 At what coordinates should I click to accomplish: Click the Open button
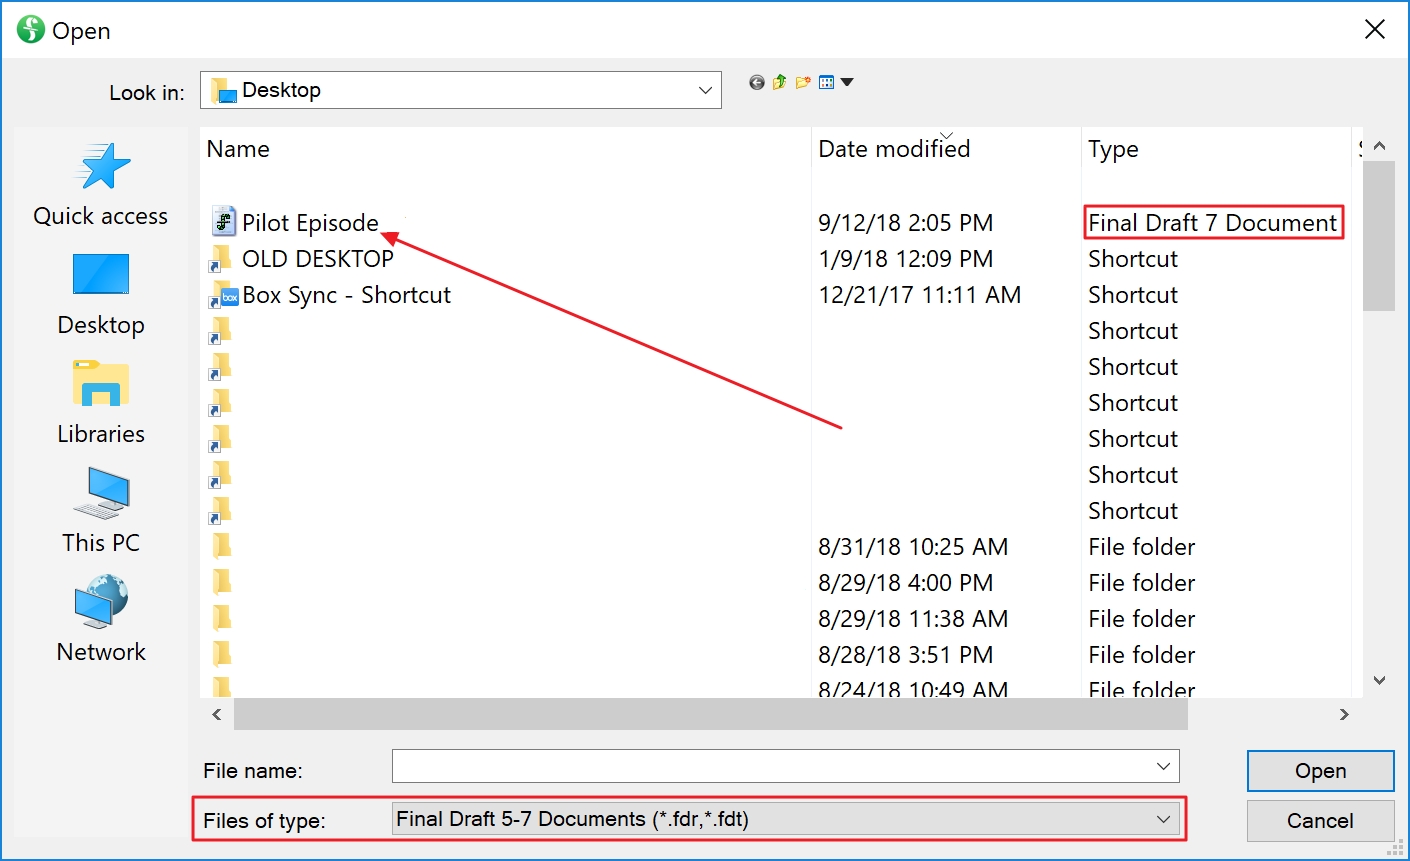click(1320, 770)
